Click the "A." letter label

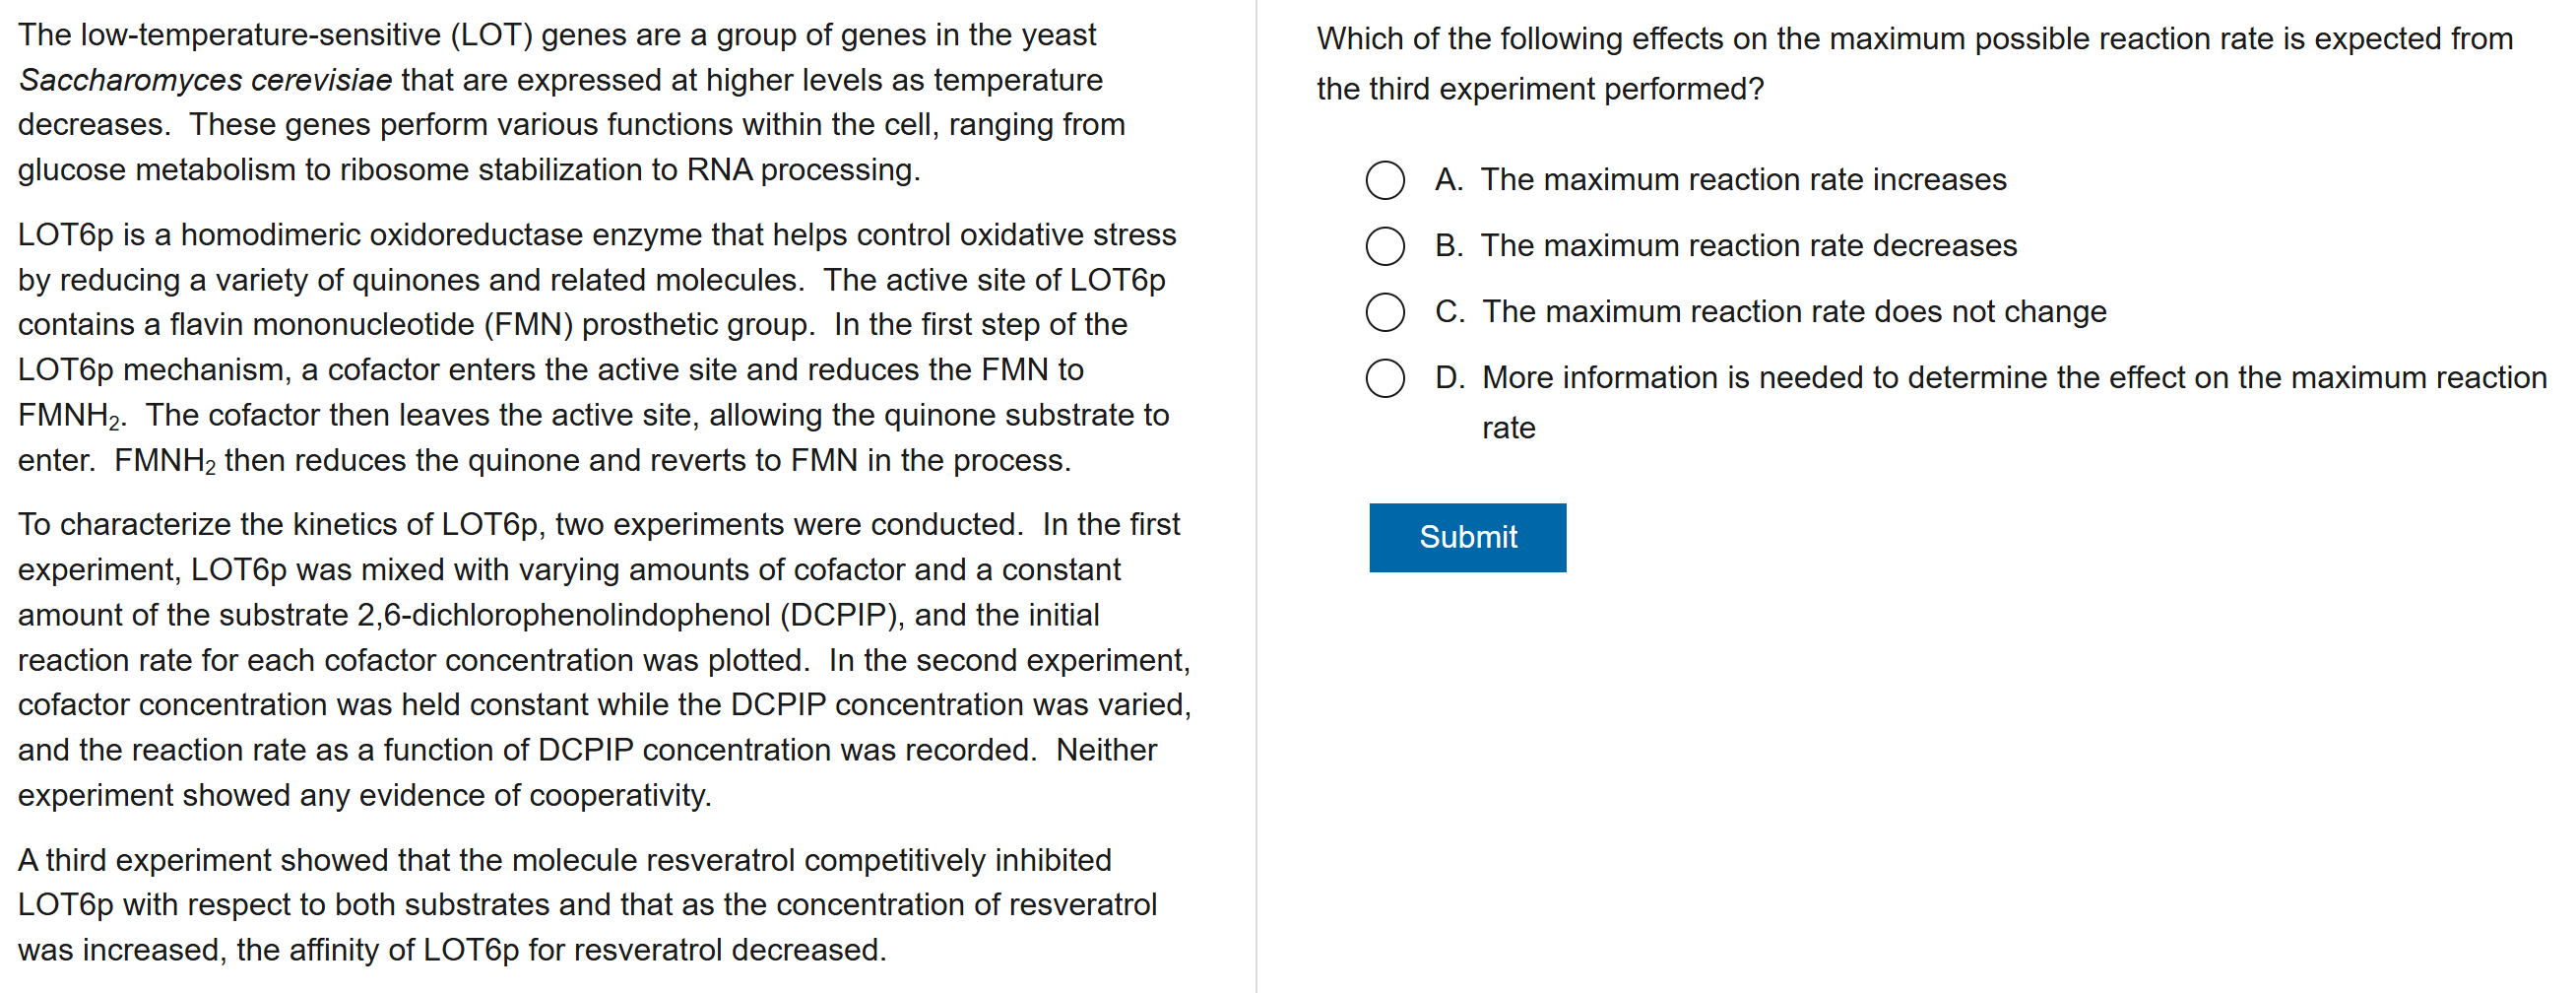pyautogui.click(x=1448, y=180)
